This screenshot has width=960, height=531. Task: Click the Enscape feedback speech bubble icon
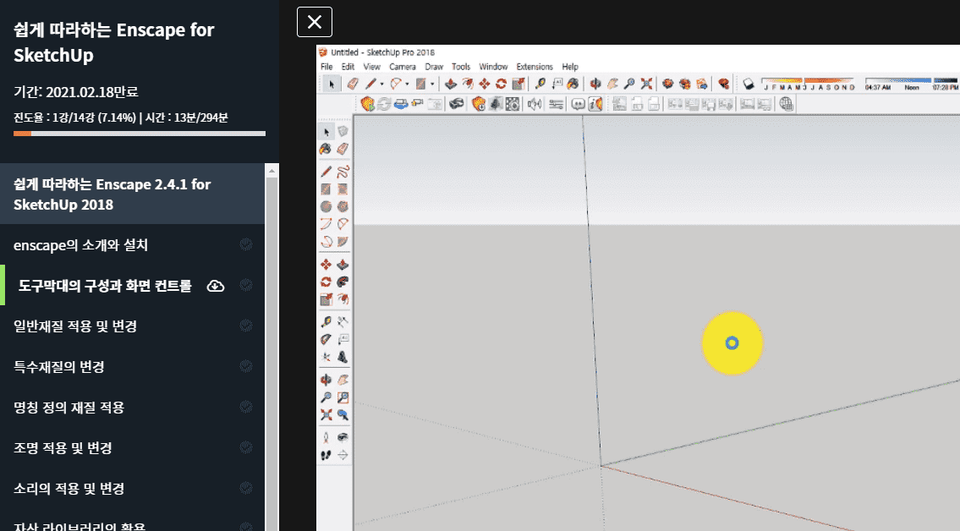point(577,104)
